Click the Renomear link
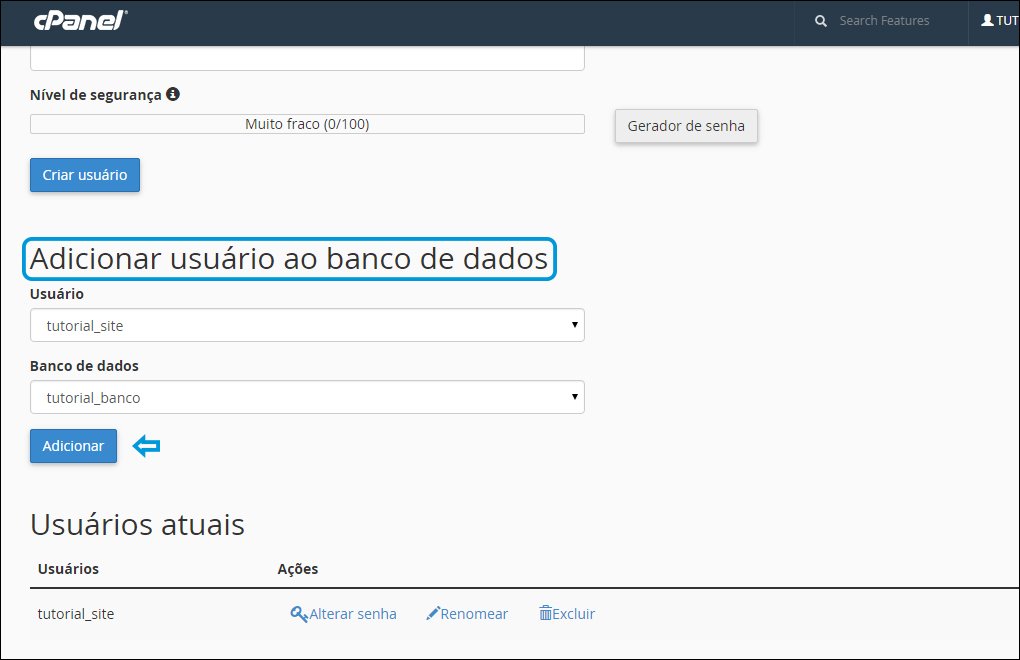1020x660 pixels. coord(474,614)
